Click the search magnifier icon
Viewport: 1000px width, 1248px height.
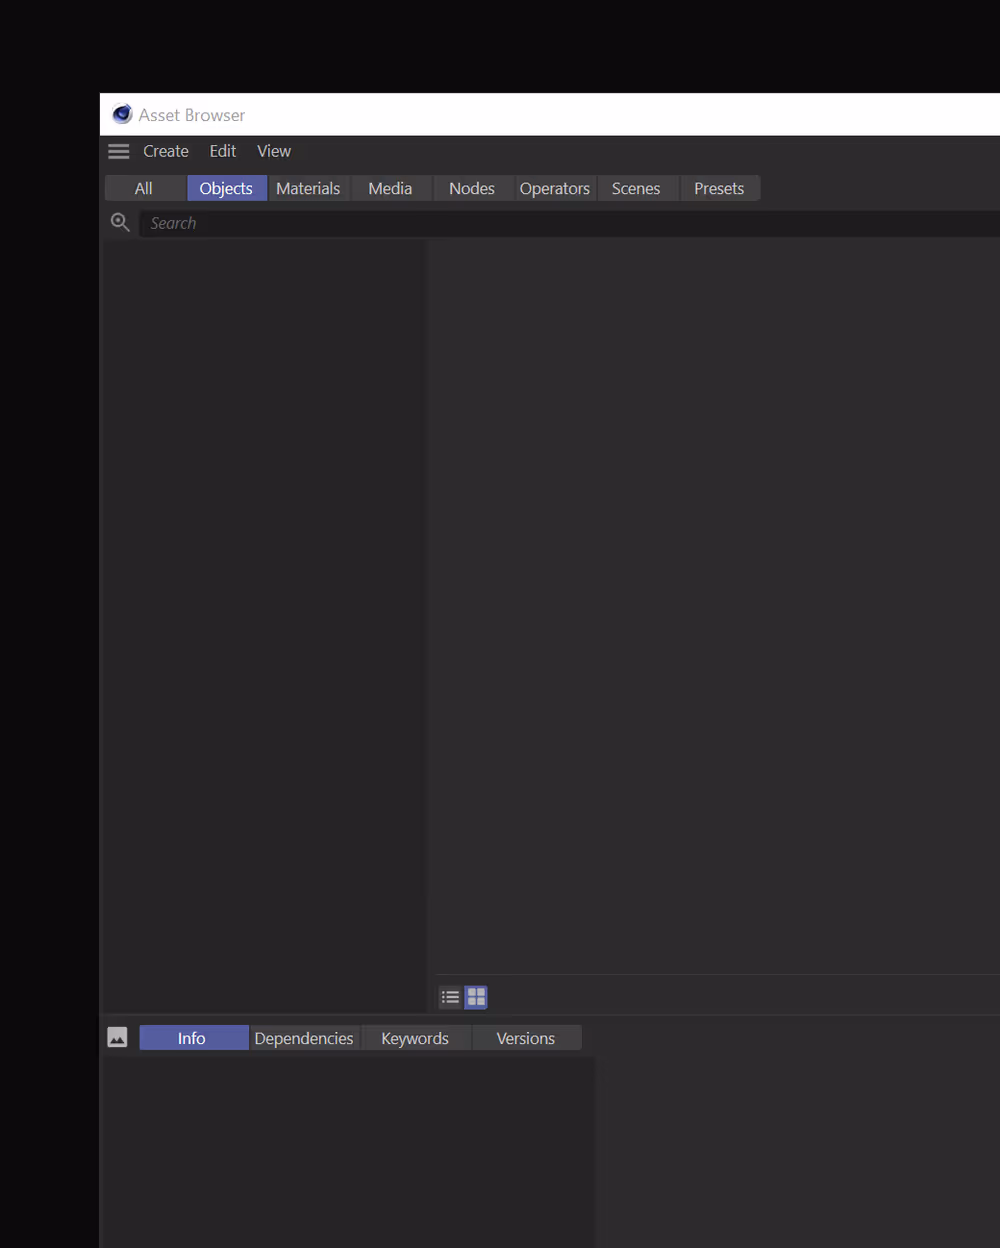120,222
